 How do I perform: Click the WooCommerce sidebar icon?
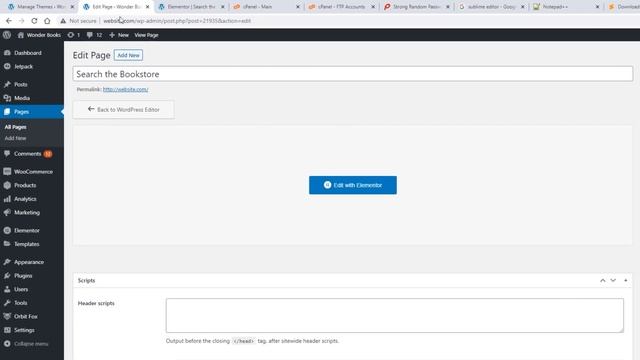click(x=7, y=171)
